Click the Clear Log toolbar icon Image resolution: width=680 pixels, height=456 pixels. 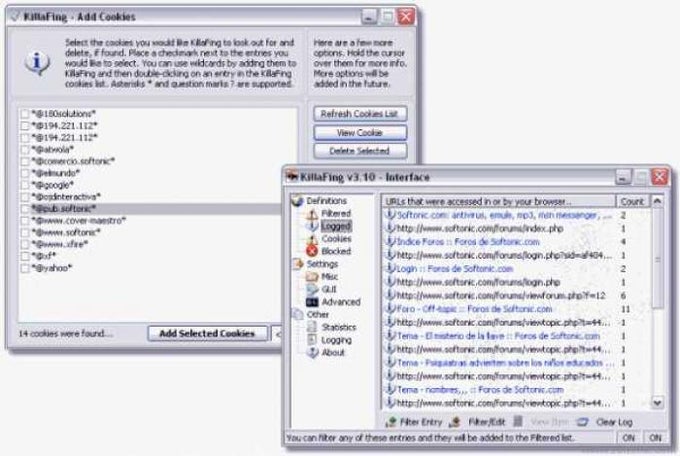click(x=582, y=422)
